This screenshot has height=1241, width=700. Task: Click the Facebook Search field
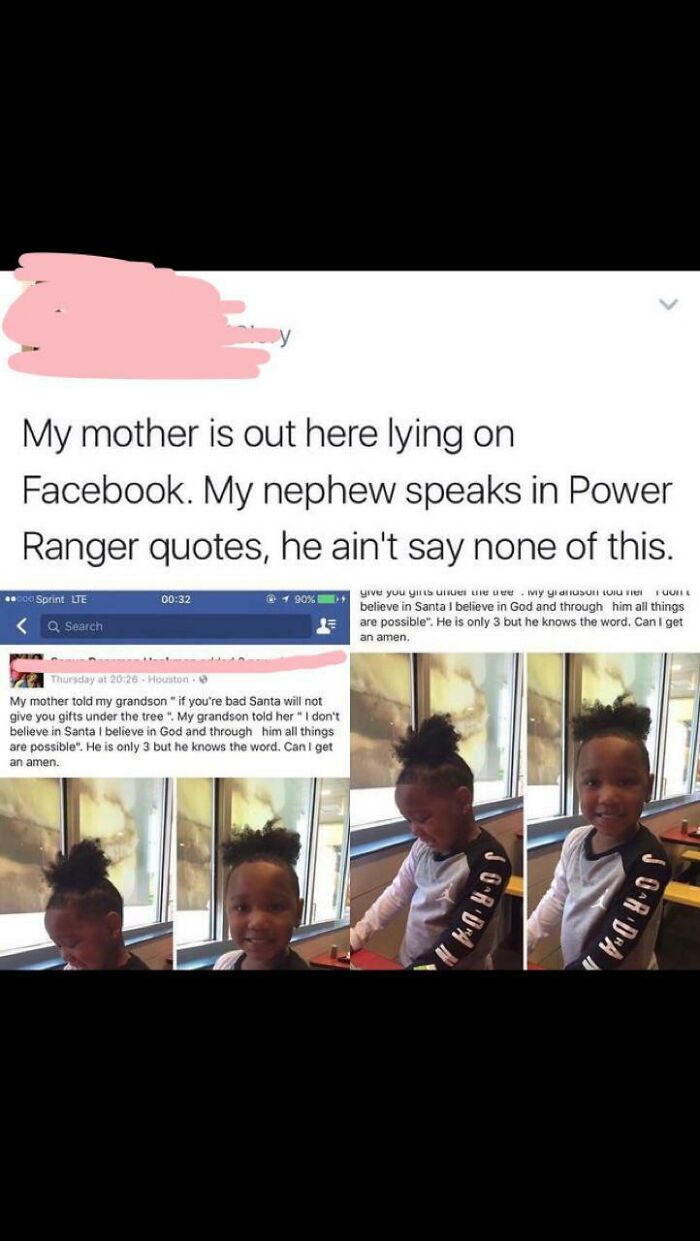point(176,626)
